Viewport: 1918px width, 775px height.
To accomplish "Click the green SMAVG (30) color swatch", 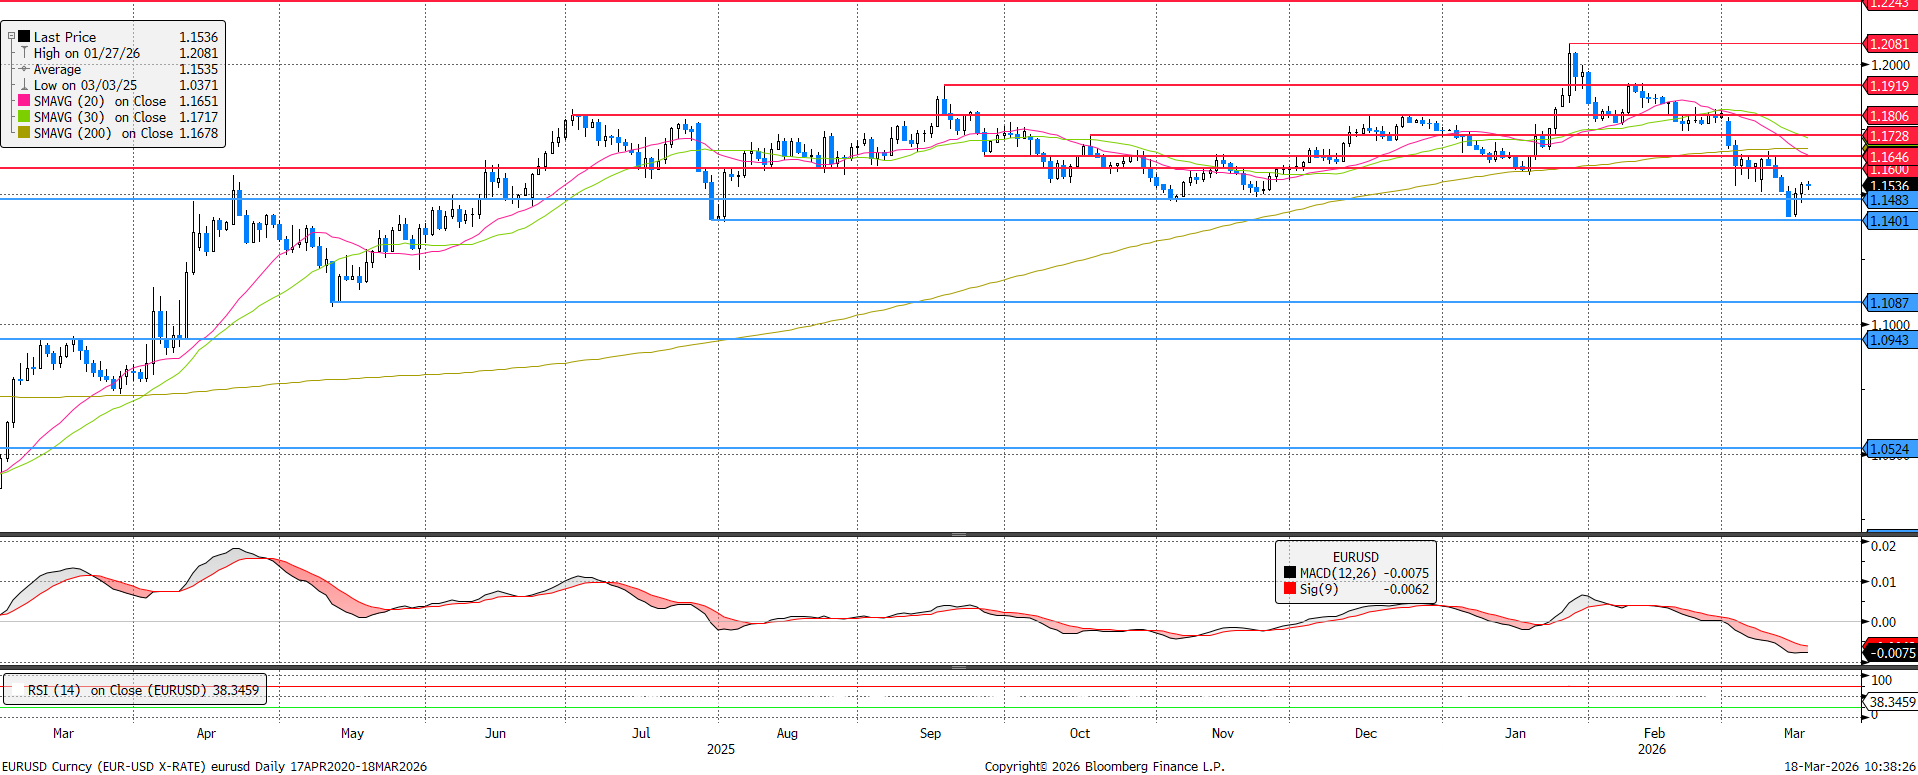I will [x=24, y=117].
